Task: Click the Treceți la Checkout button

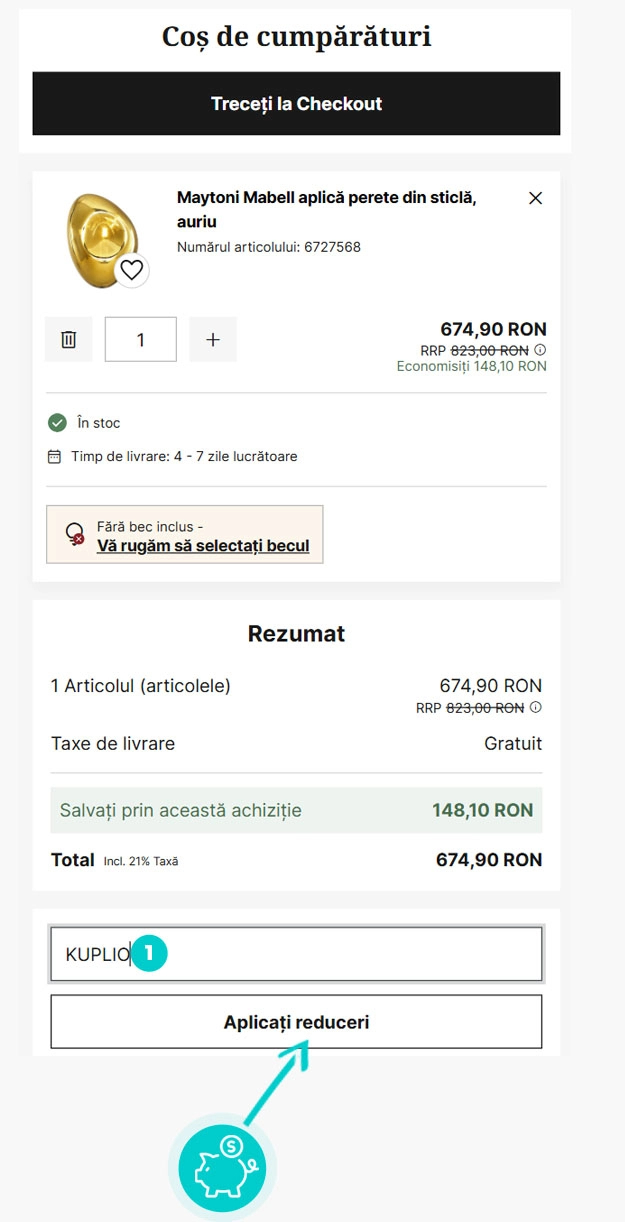Action: [296, 103]
